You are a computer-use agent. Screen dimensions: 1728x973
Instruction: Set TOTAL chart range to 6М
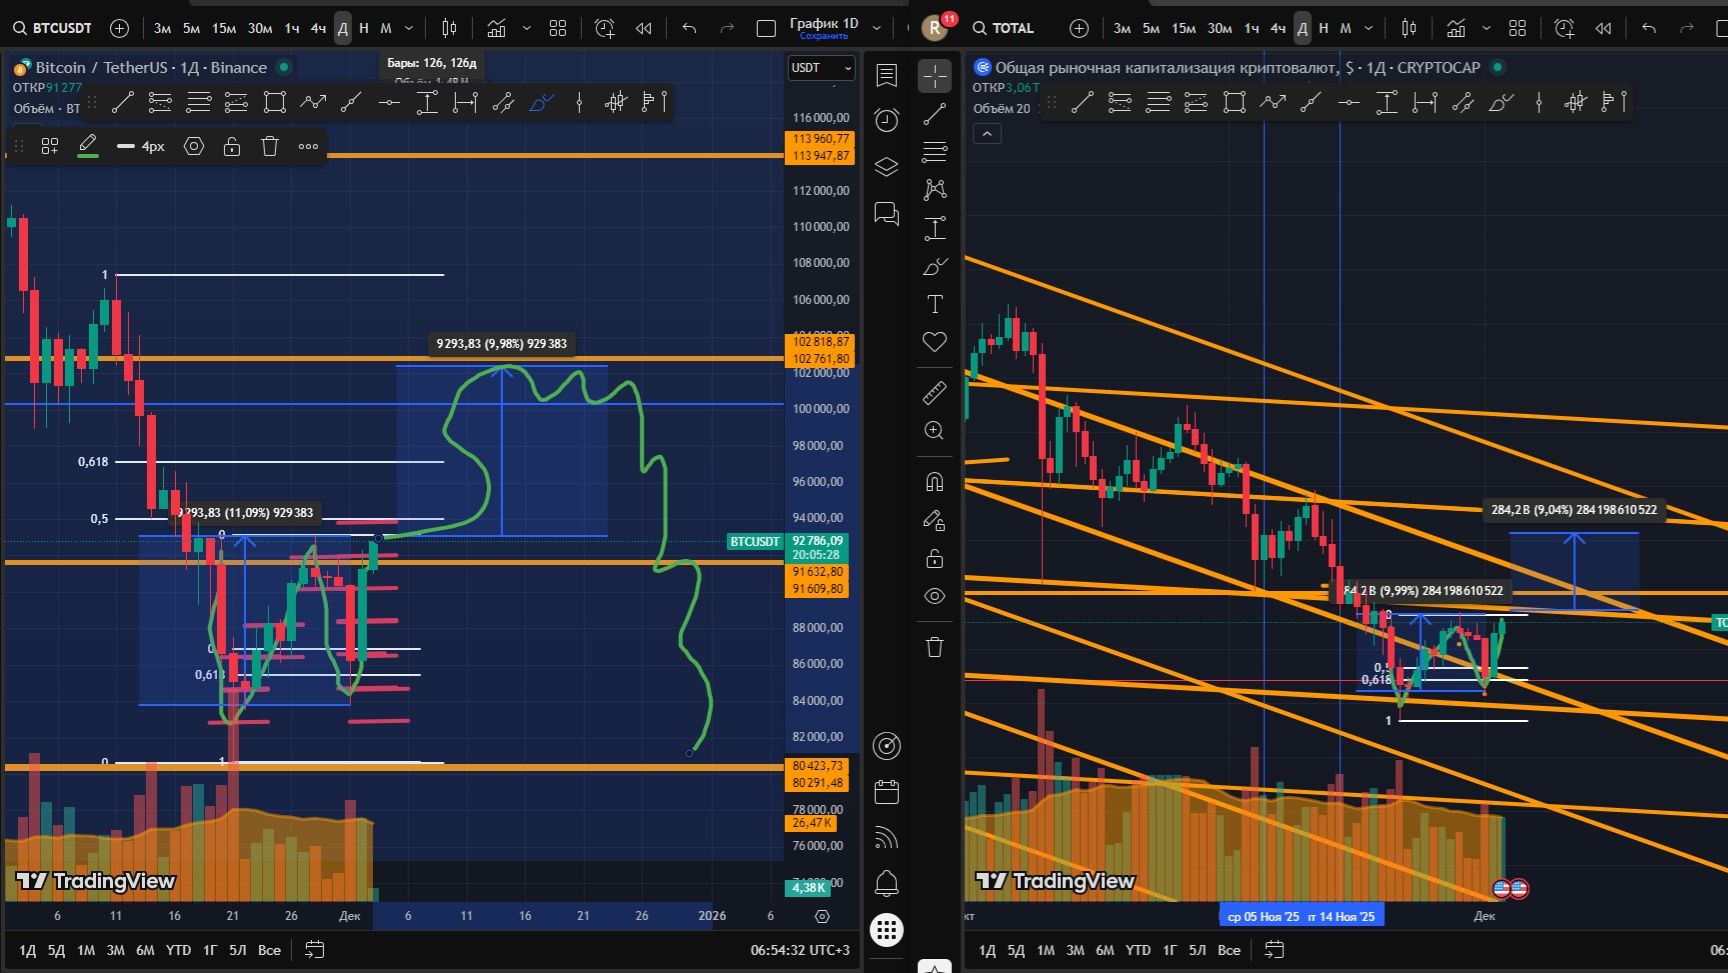1105,950
